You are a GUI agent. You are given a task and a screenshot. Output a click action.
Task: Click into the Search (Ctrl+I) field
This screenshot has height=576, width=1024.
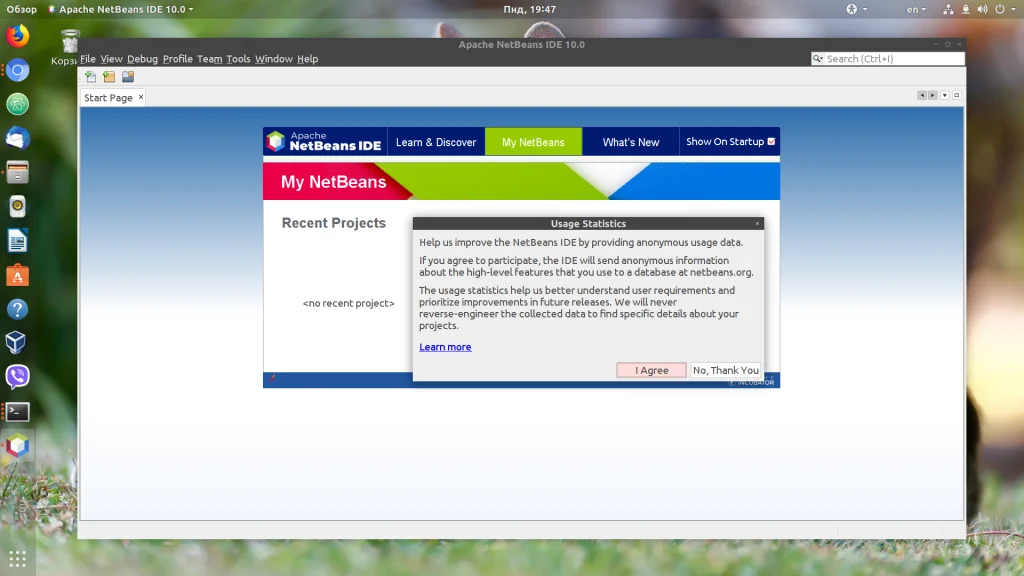coord(894,59)
